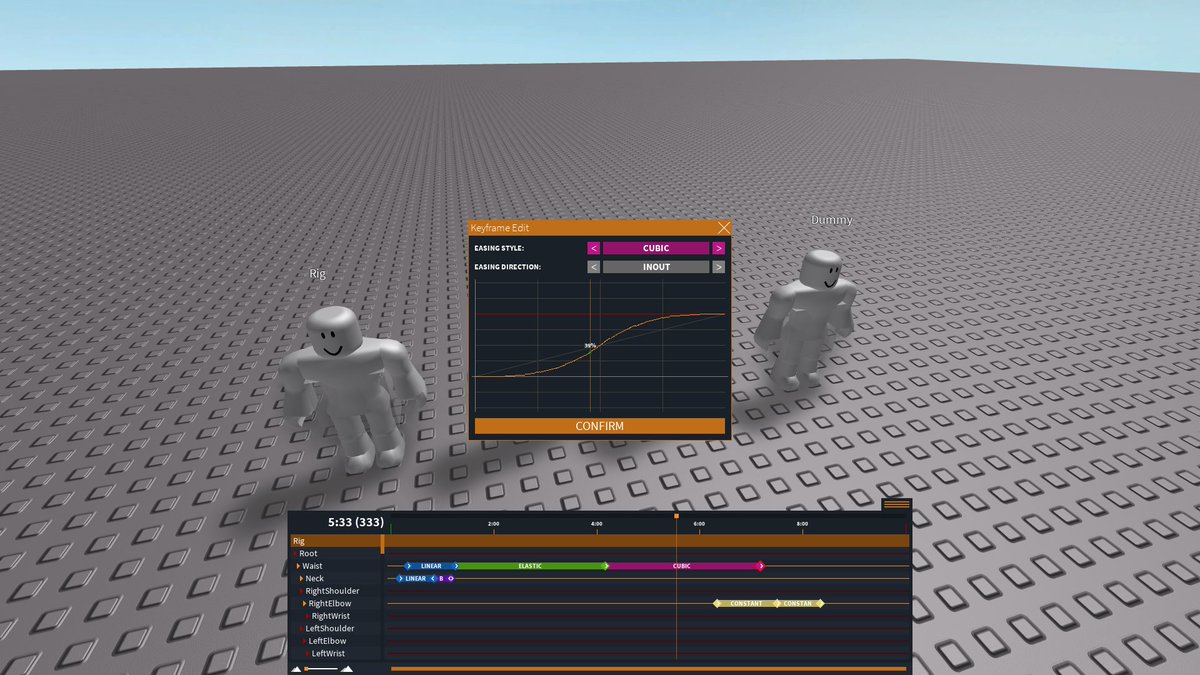Image resolution: width=1200 pixels, height=675 pixels.
Task: Click the last yellow diamond on RightElbow track
Action: coord(820,604)
